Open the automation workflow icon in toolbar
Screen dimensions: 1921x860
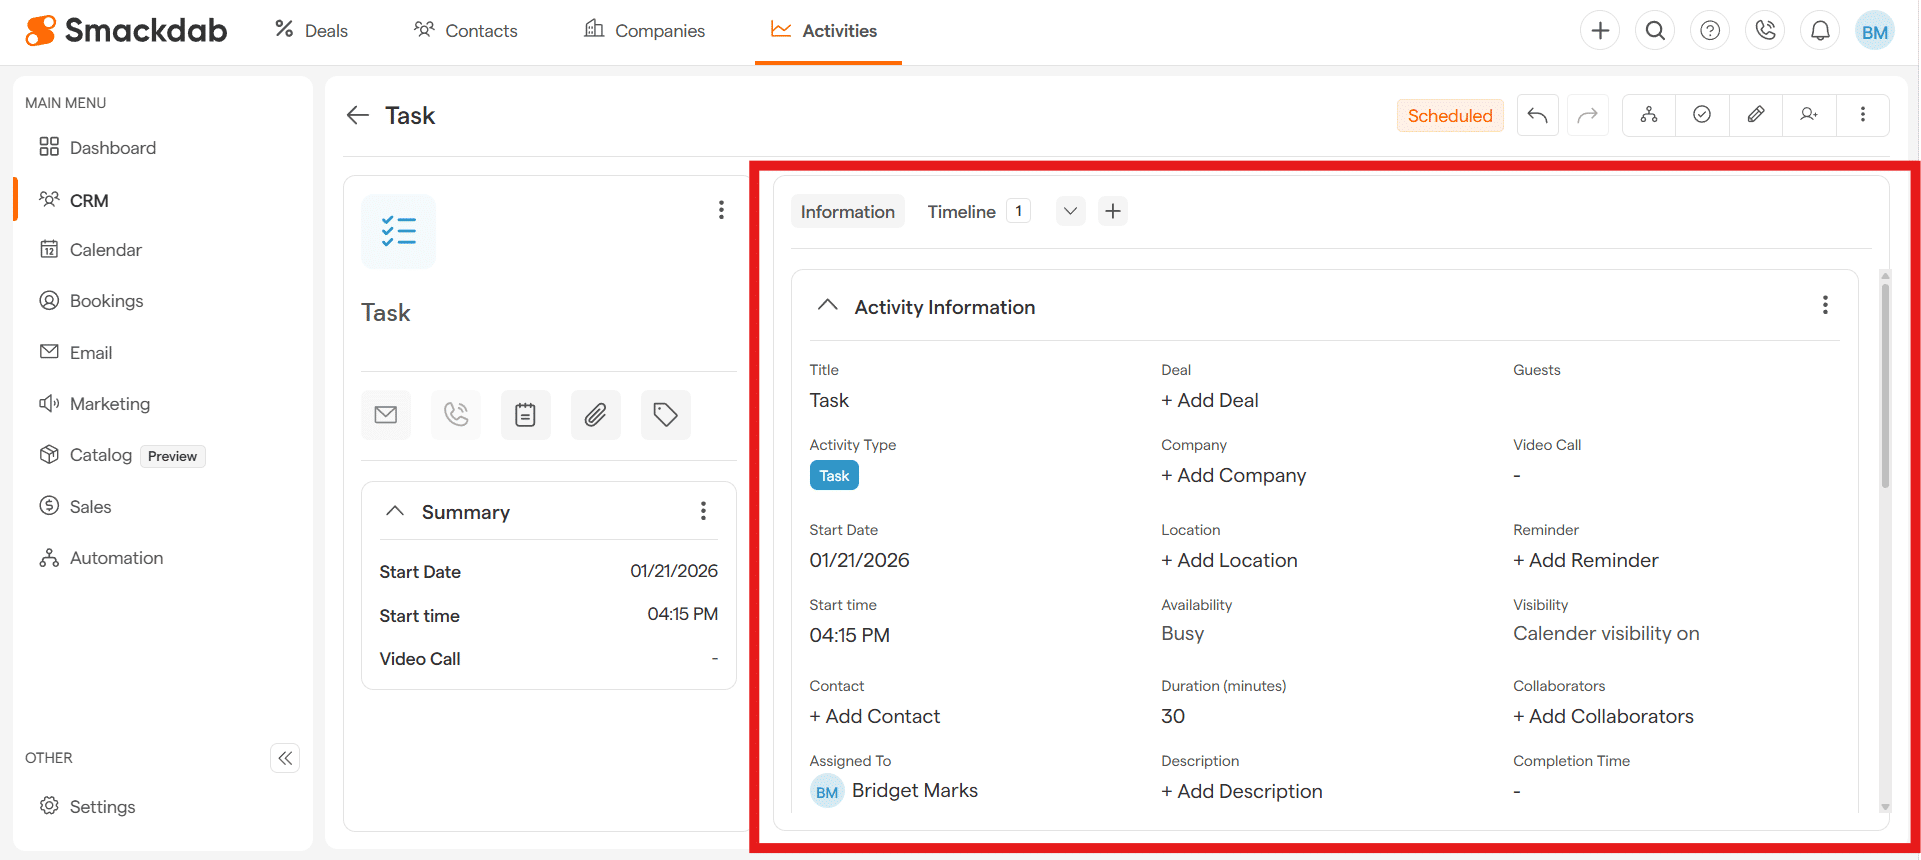[1649, 115]
